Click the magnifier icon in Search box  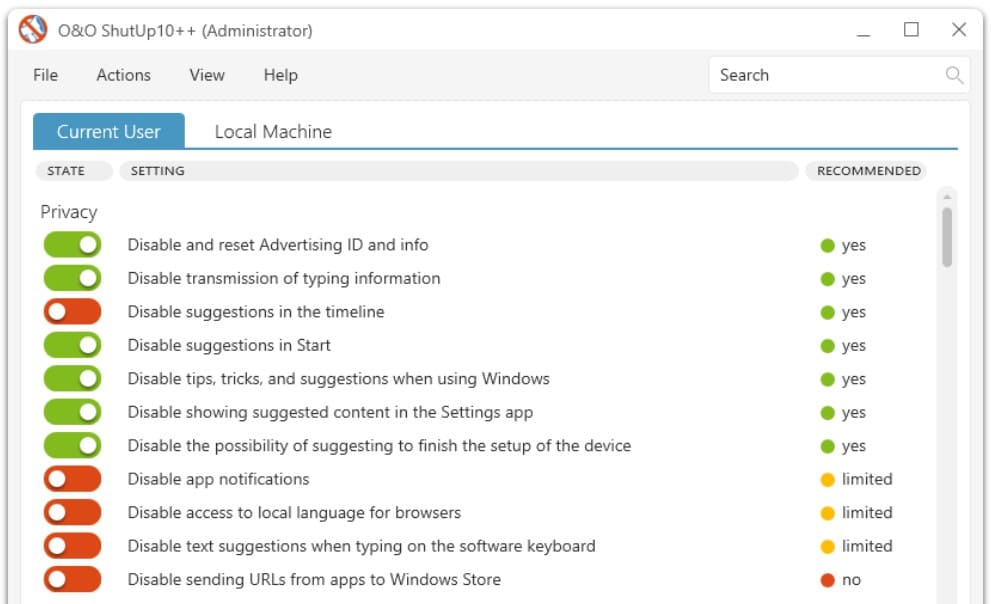954,75
